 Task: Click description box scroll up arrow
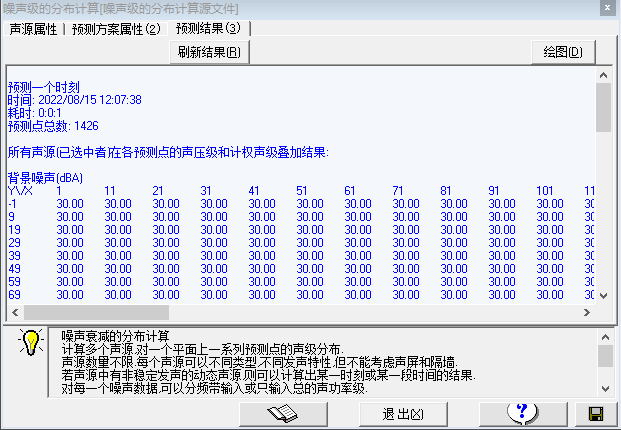606,337
